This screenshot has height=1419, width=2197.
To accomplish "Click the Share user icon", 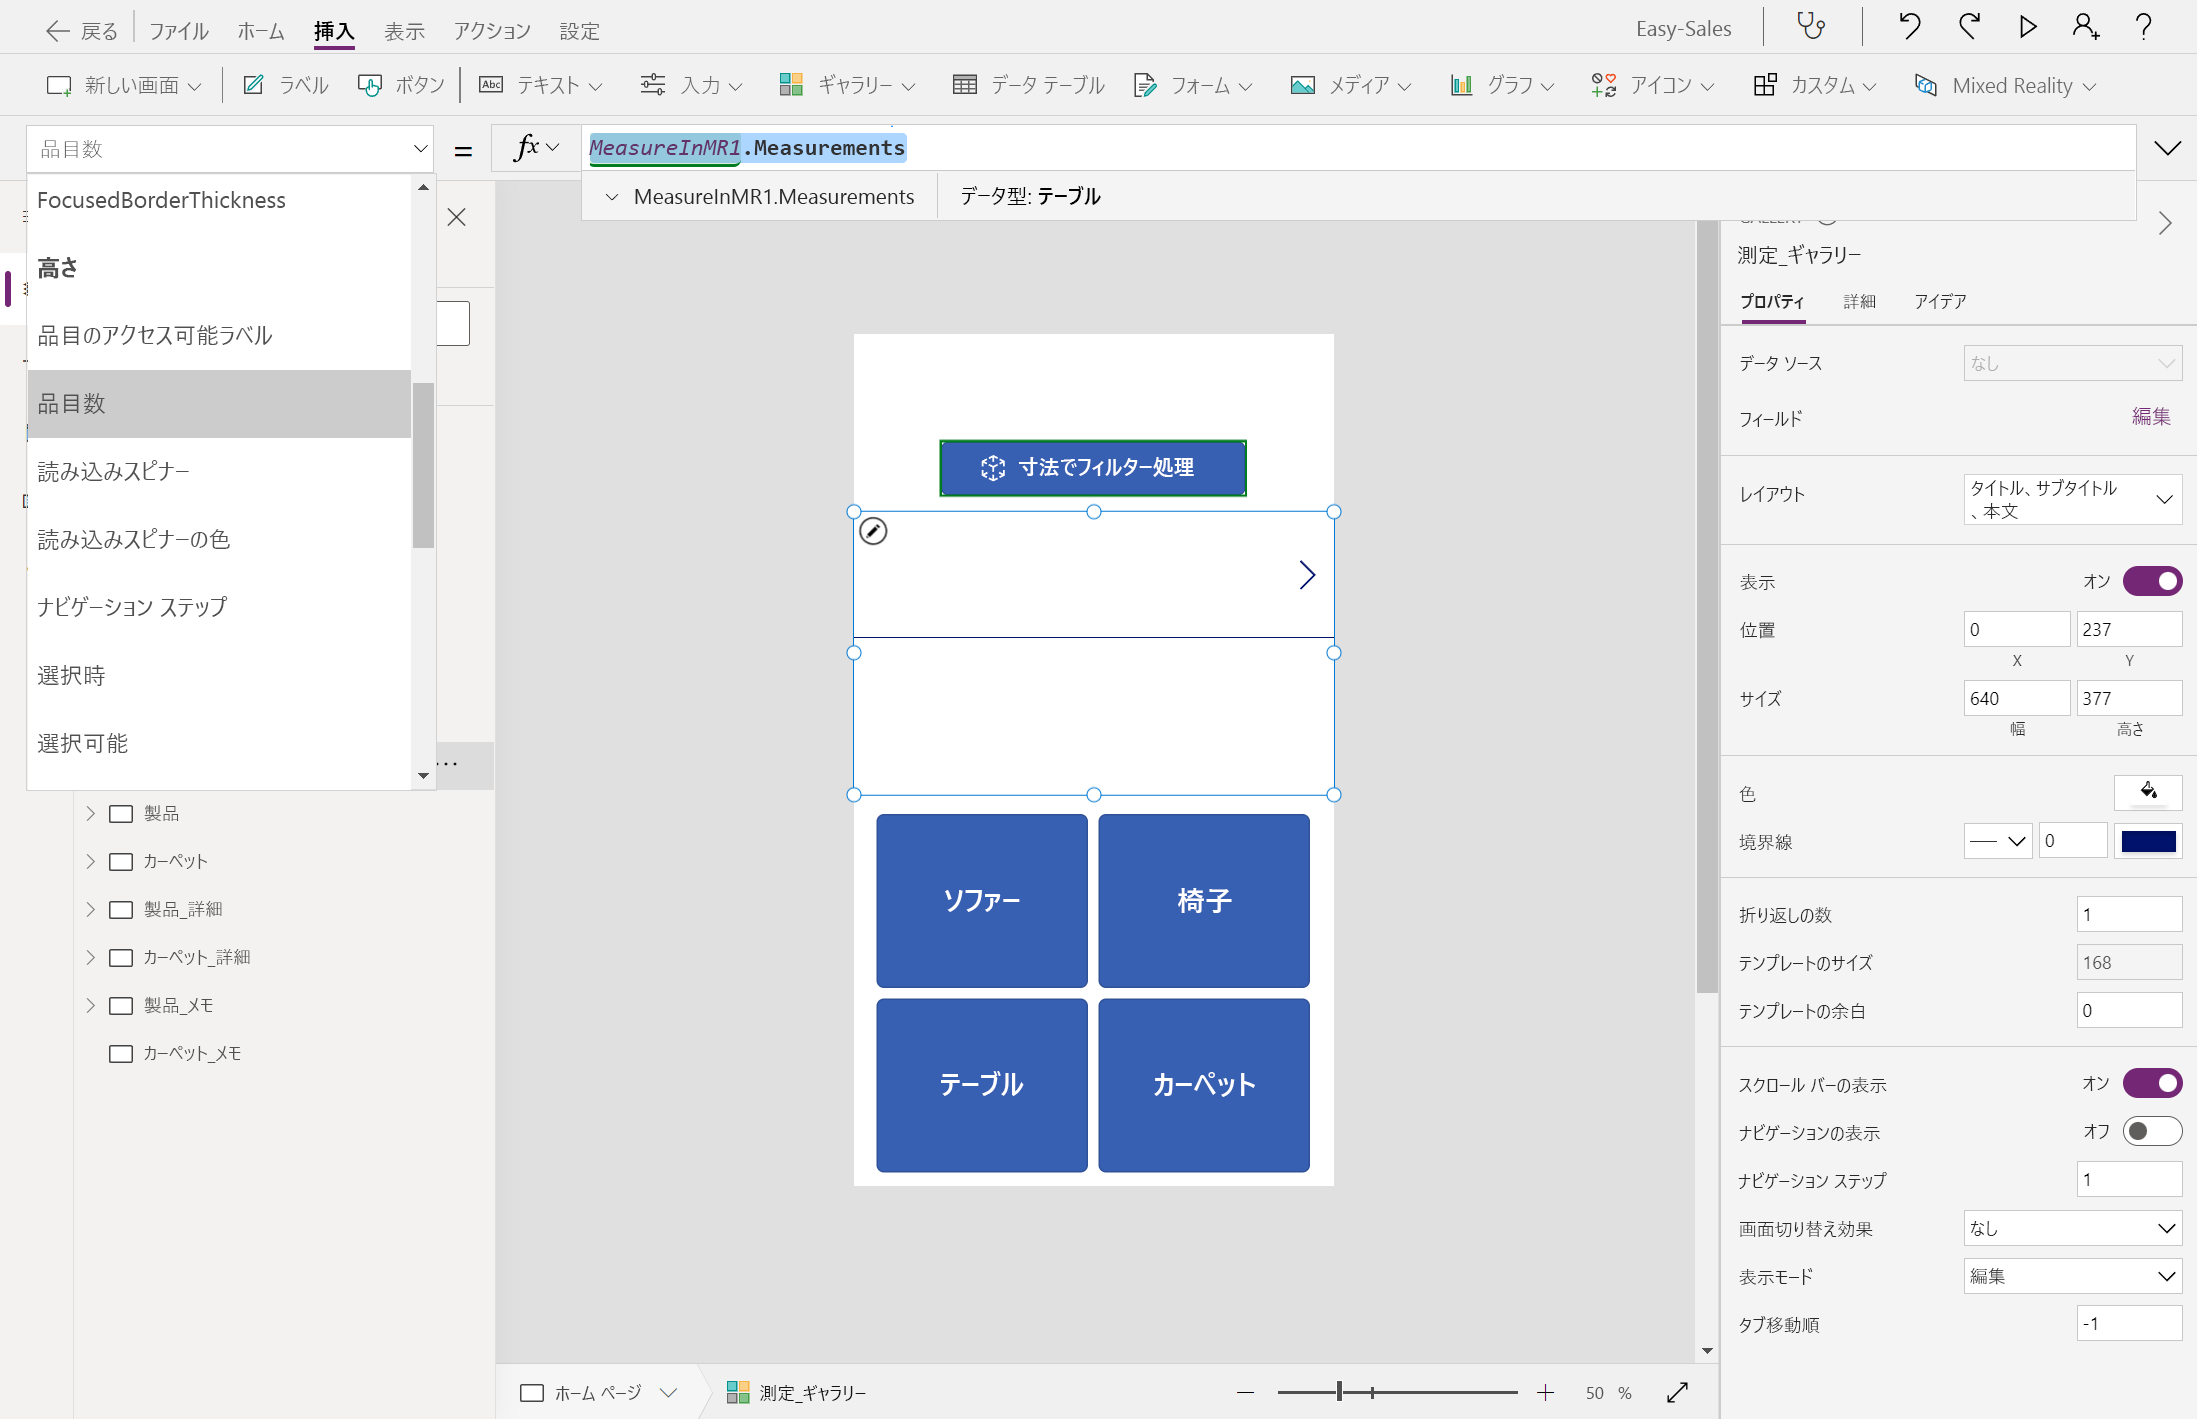I will (x=2085, y=26).
